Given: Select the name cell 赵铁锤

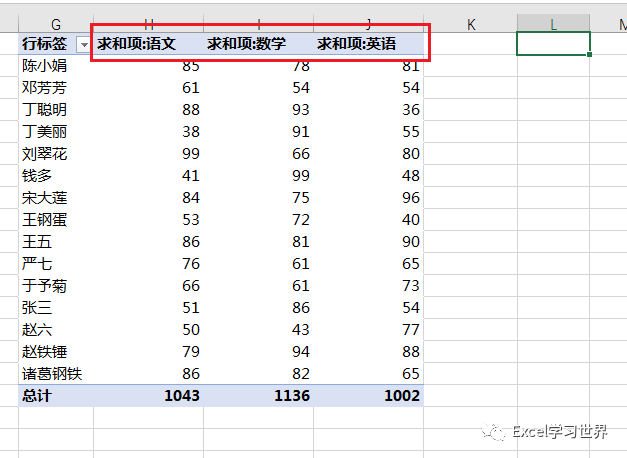Looking at the screenshot, I should click(56, 352).
